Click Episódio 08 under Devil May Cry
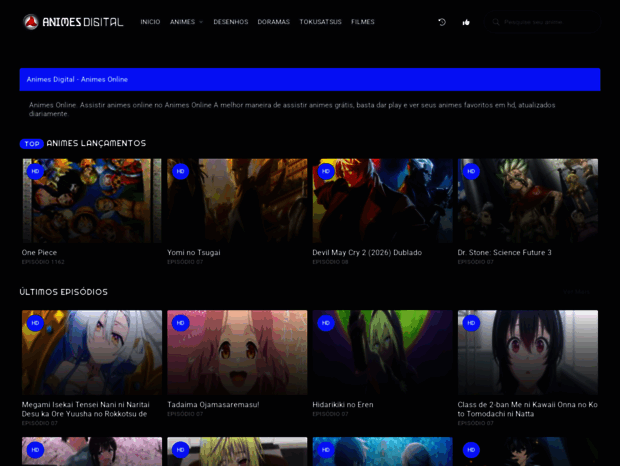 [330, 262]
